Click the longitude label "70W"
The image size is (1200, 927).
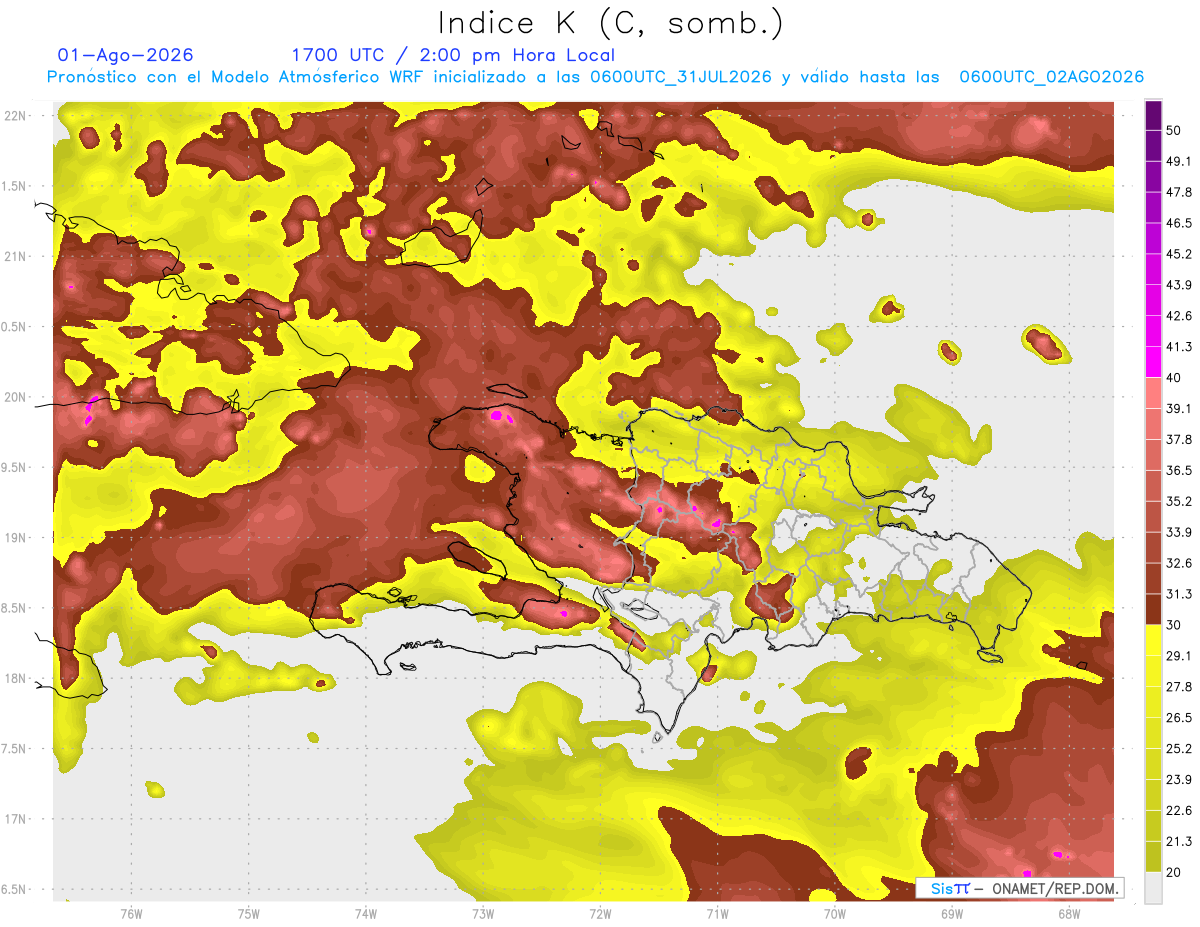coord(835,913)
